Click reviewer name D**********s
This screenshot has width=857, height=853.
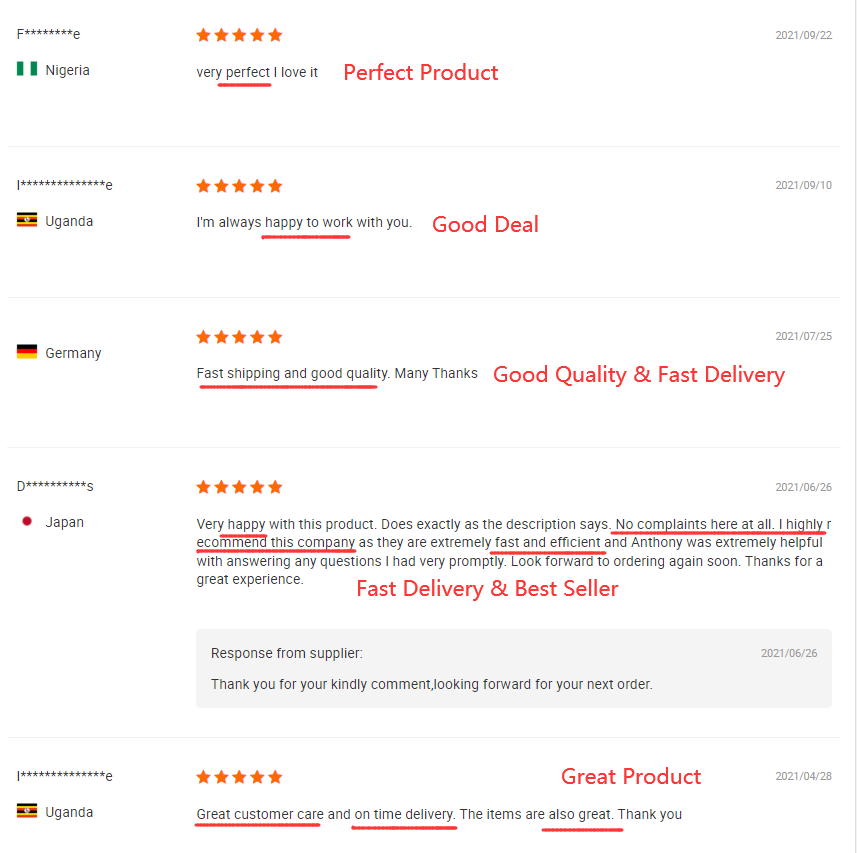[x=55, y=487]
